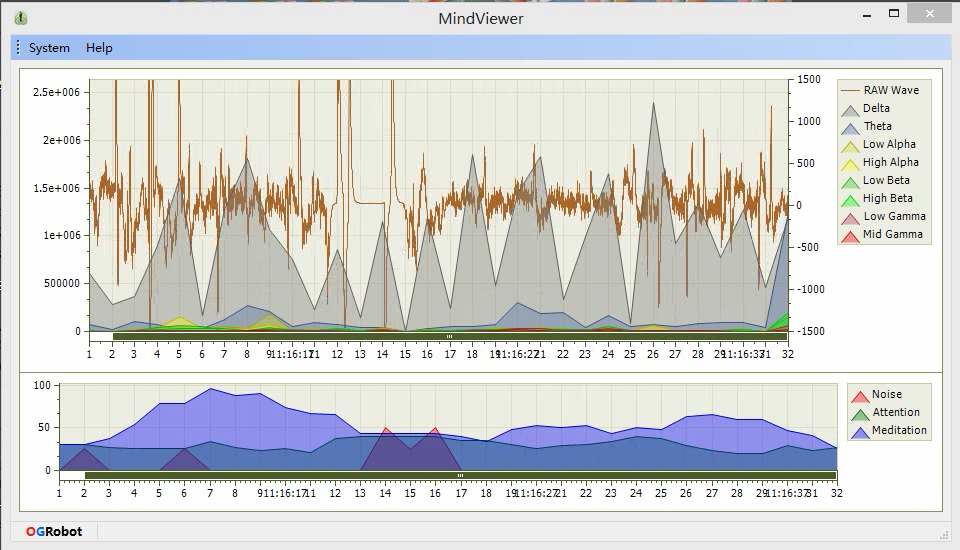The image size is (960, 550).
Task: Click the Low Beta legend triangle icon
Action: click(x=850, y=182)
